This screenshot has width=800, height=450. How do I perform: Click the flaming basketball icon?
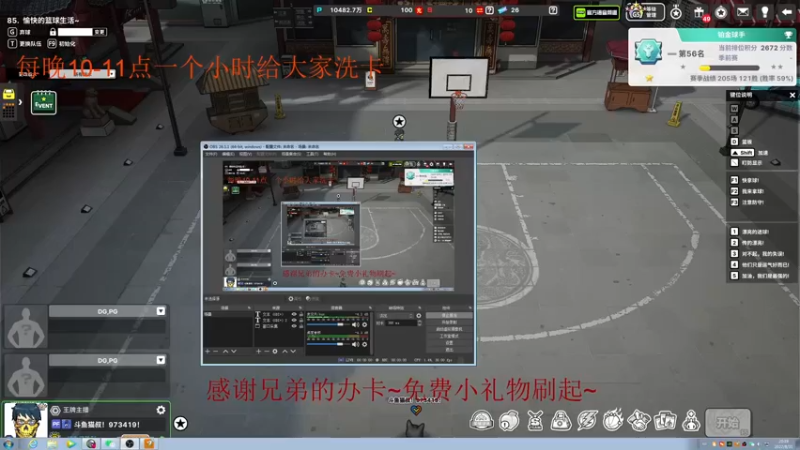613,420
